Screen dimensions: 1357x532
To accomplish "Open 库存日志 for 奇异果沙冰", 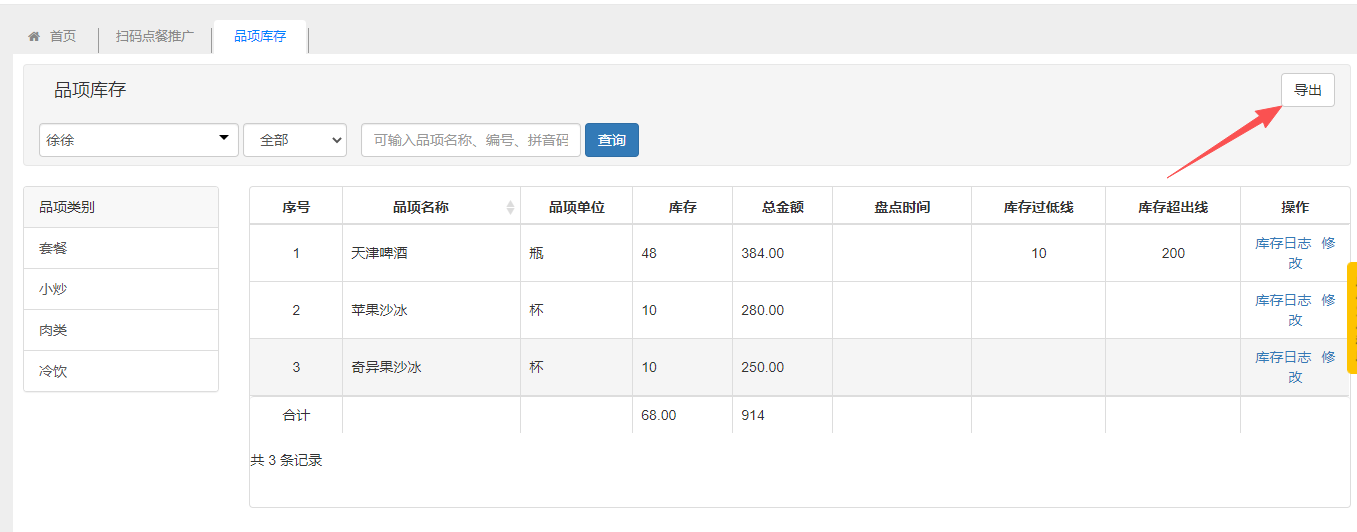I will tap(1283, 357).
